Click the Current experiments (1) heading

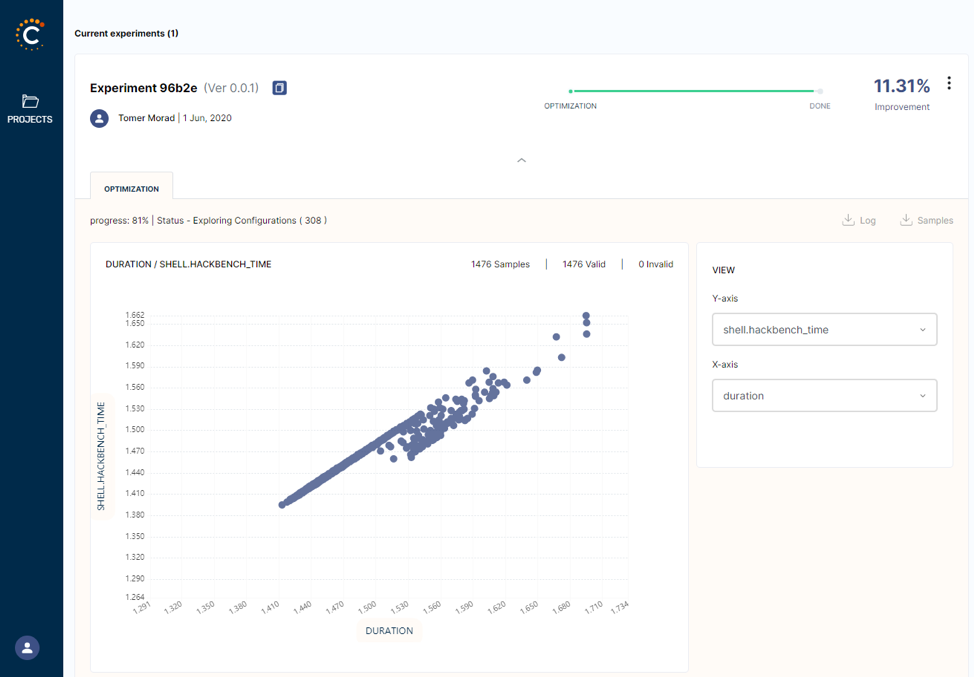(x=126, y=34)
